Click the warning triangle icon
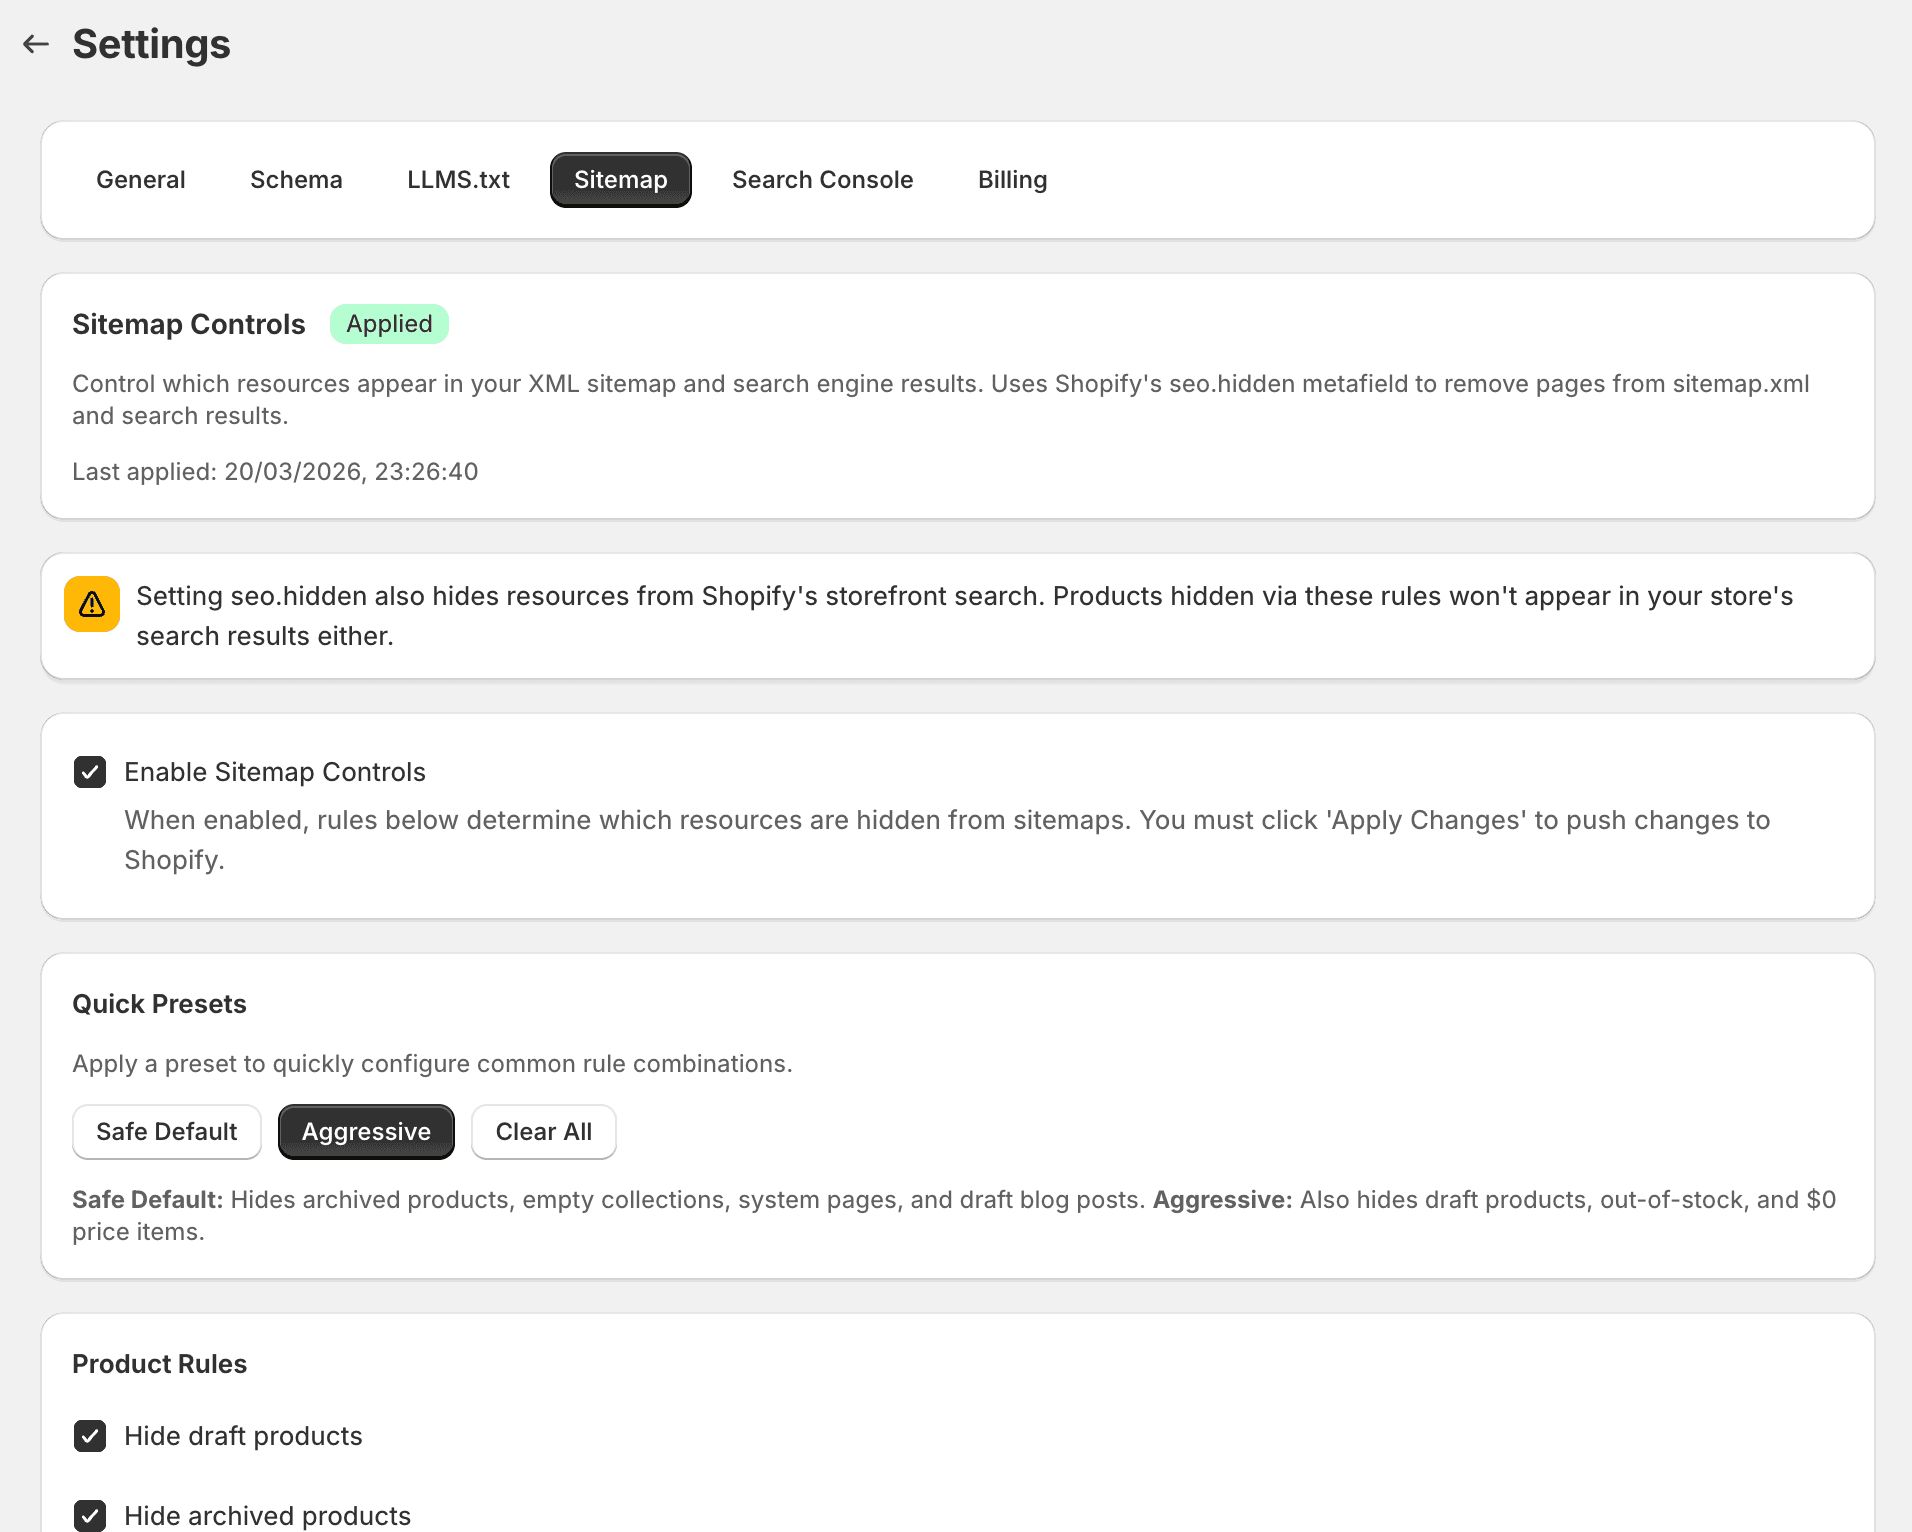The image size is (1912, 1532). pyautogui.click(x=91, y=604)
